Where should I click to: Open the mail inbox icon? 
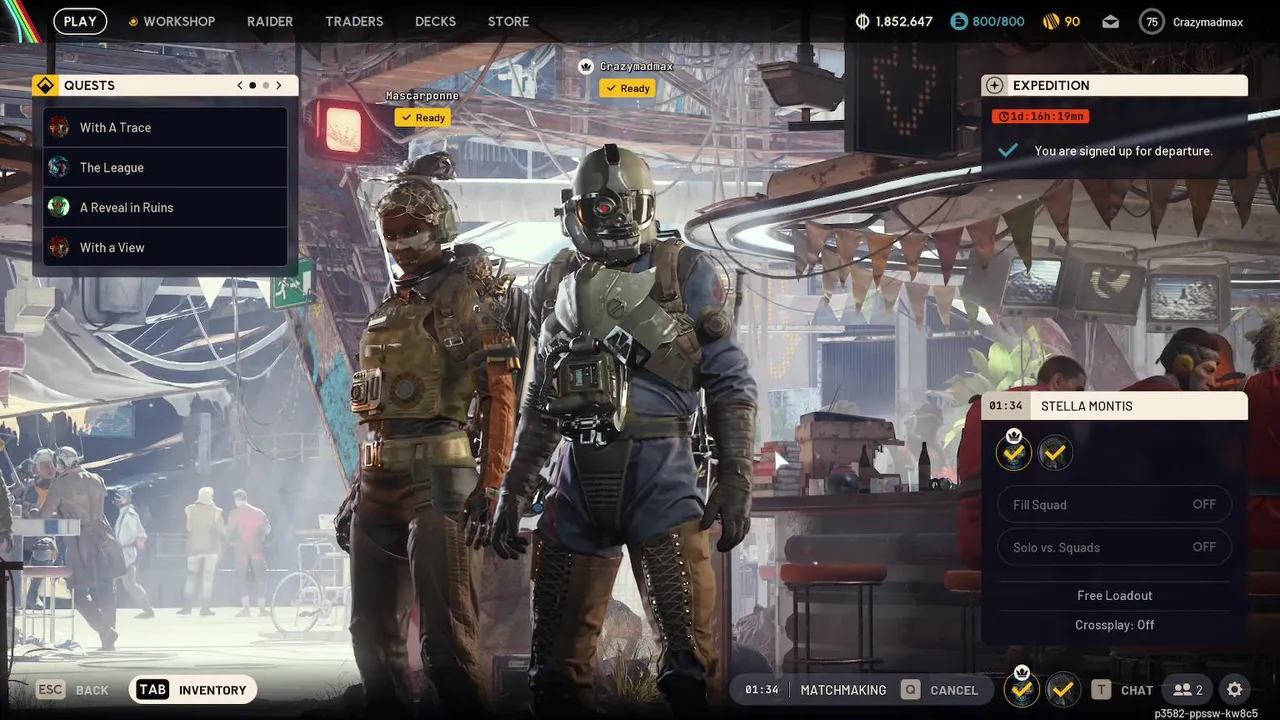pyautogui.click(x=1110, y=21)
